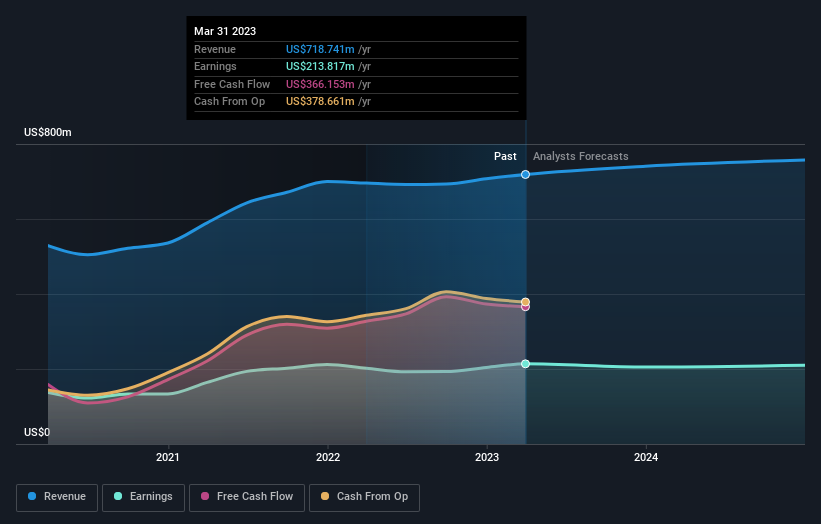Viewport: 821px width, 524px height.
Task: Click the orange dot in Cash From Op legend
Action: (x=325, y=496)
